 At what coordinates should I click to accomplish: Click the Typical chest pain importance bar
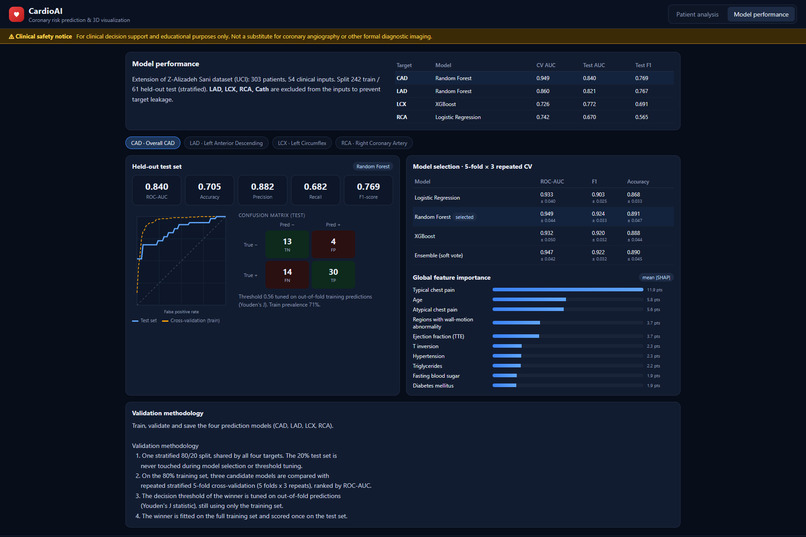tap(567, 290)
